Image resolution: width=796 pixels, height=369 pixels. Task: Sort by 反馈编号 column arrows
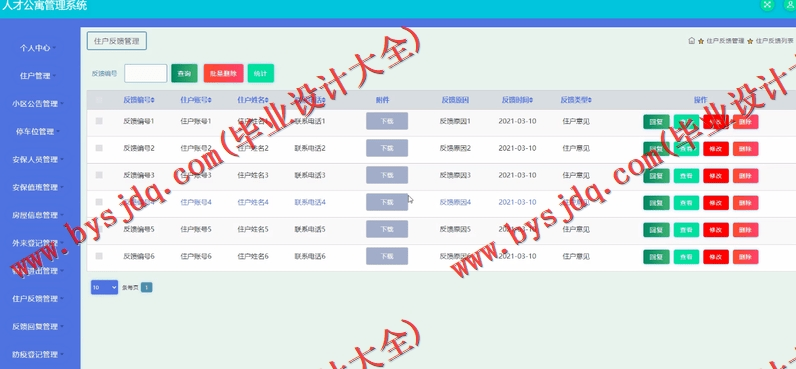153,100
